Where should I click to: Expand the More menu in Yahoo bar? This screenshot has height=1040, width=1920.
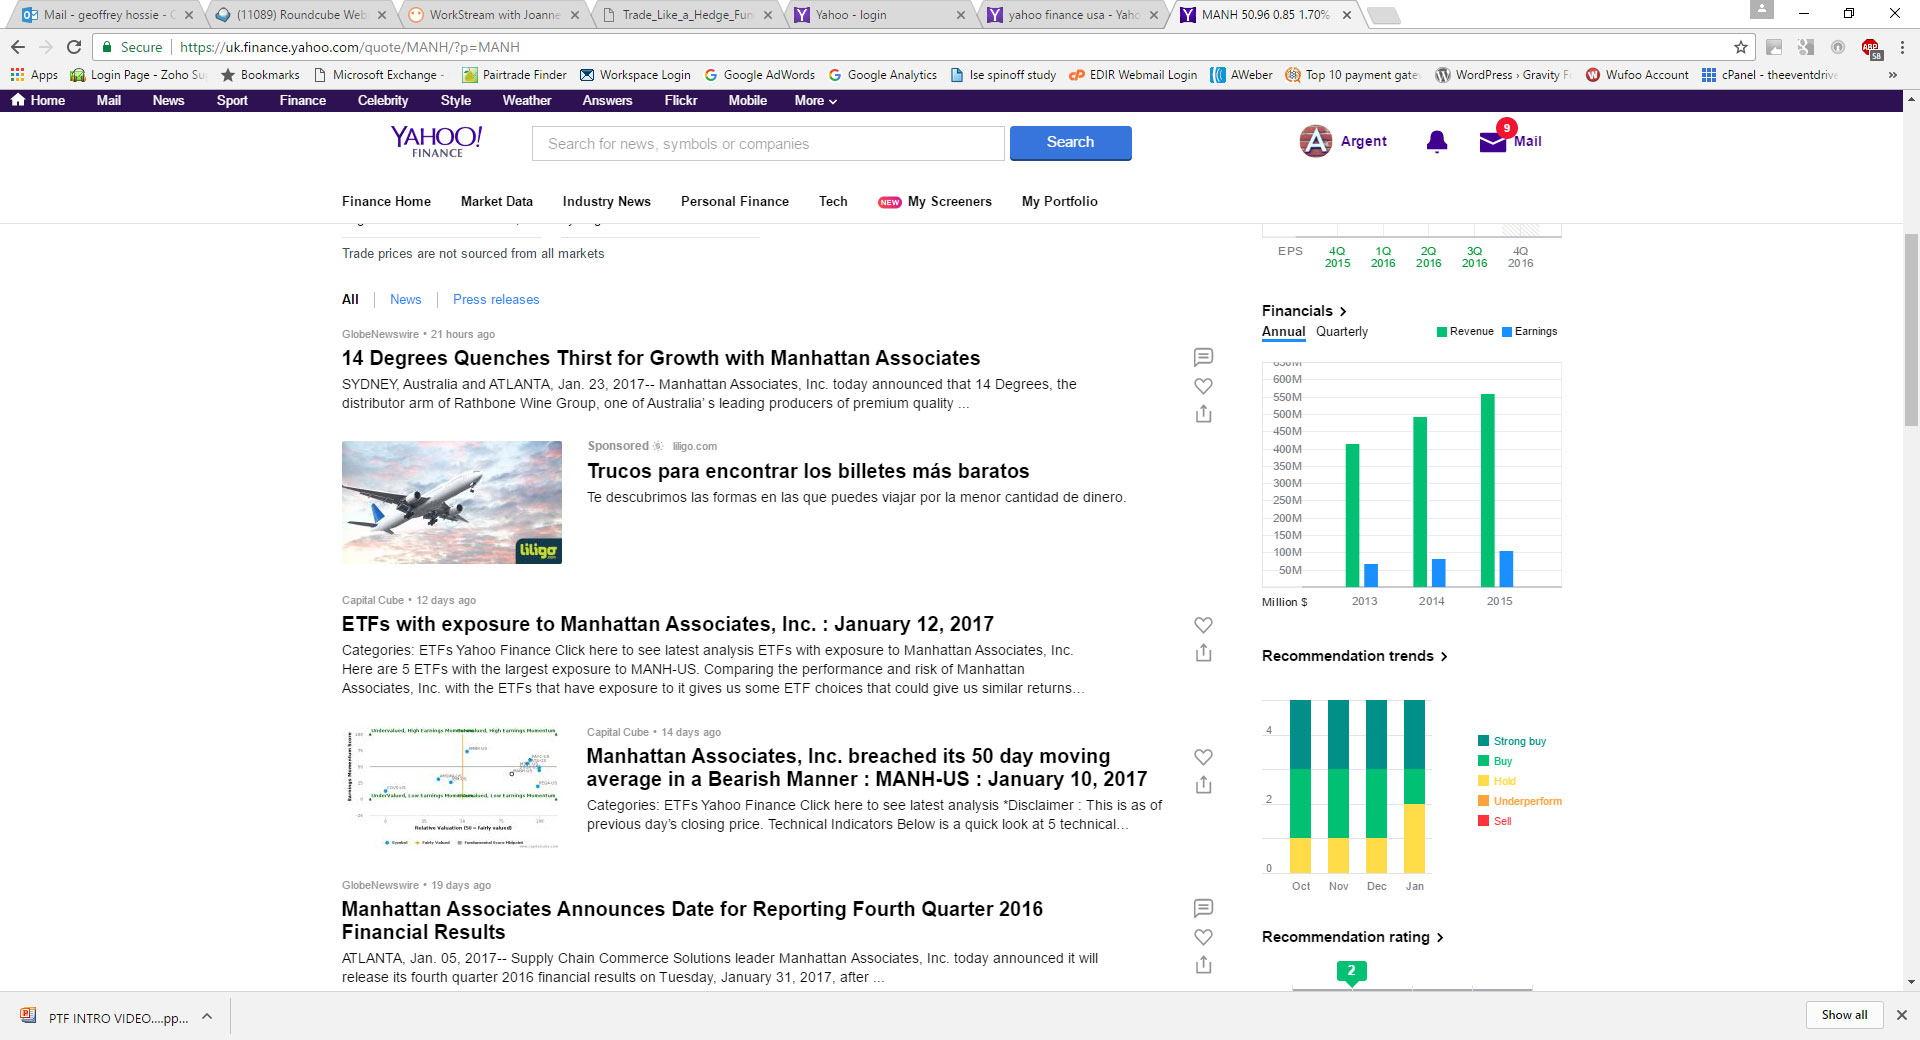[815, 101]
